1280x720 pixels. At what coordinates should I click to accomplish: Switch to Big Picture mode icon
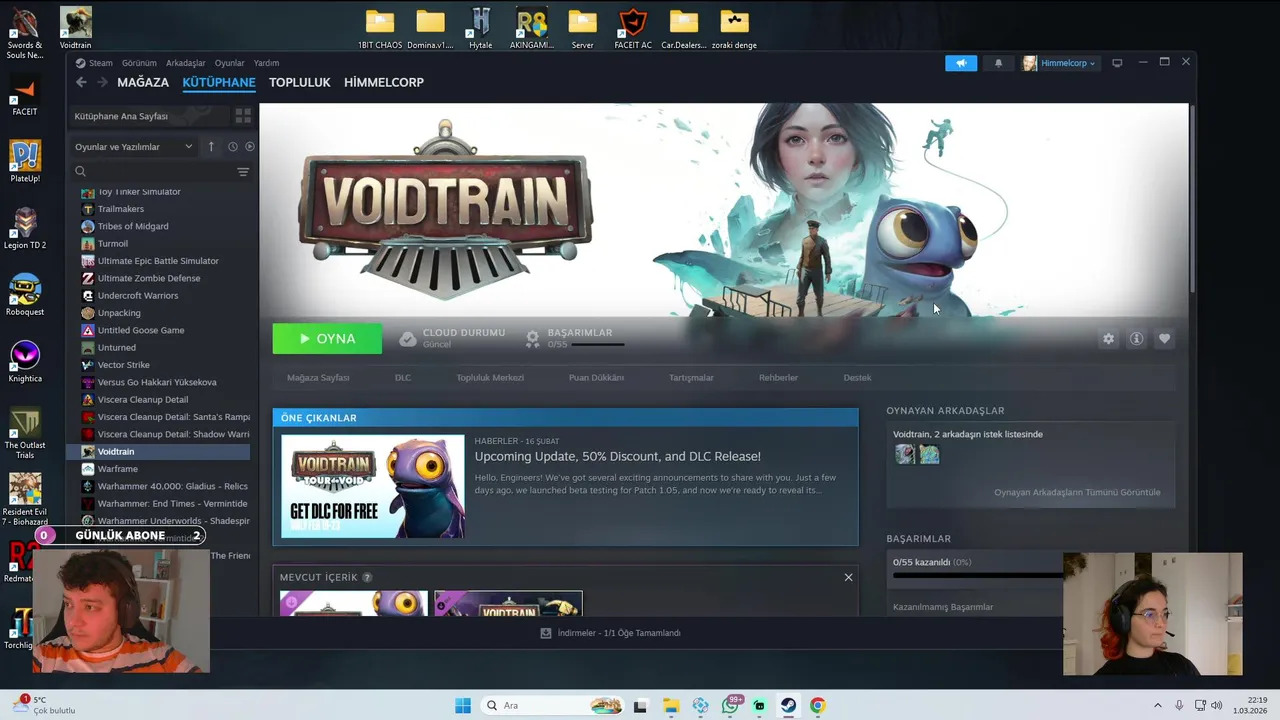(x=1117, y=63)
